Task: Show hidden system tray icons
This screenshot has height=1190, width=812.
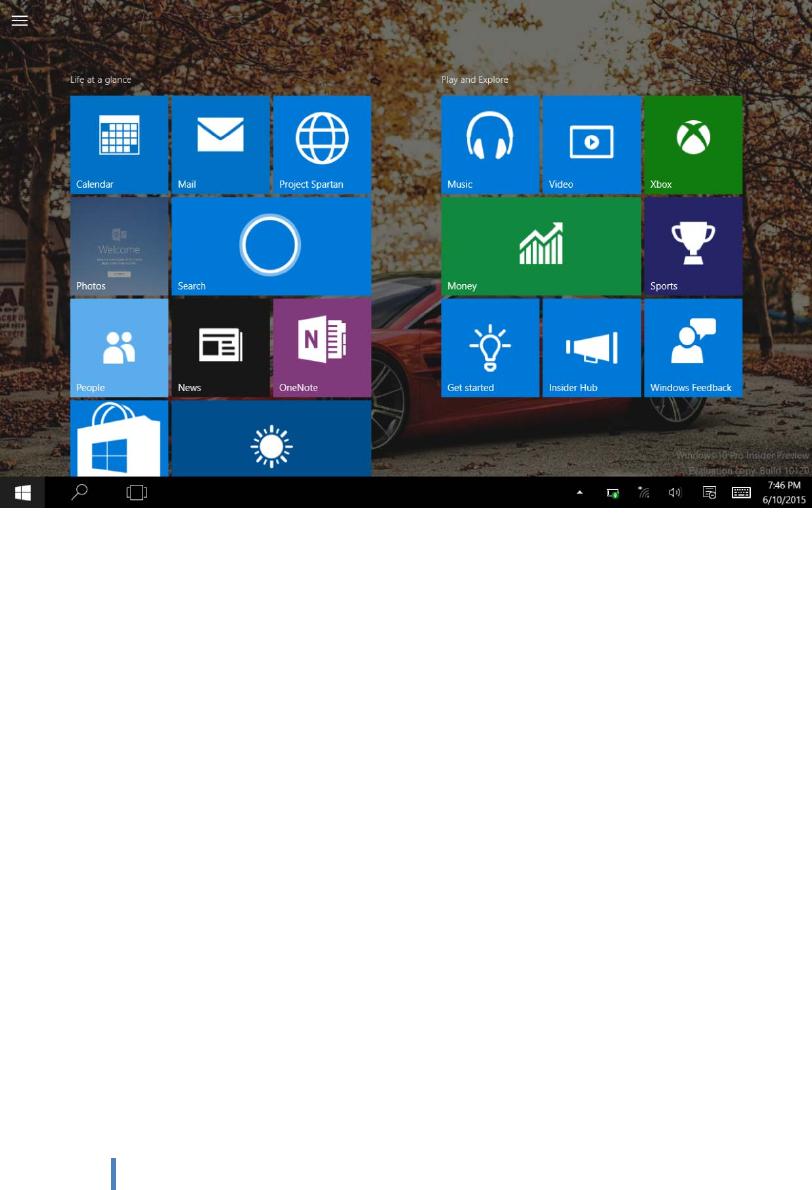Action: (580, 493)
